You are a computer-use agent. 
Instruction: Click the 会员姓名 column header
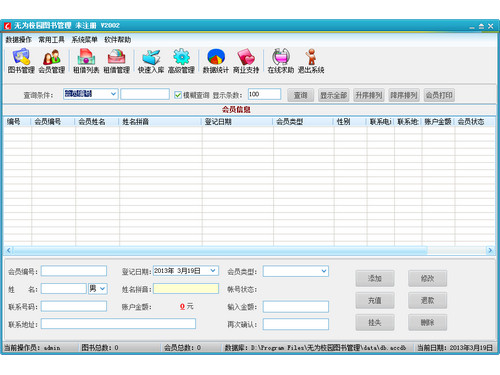97,122
